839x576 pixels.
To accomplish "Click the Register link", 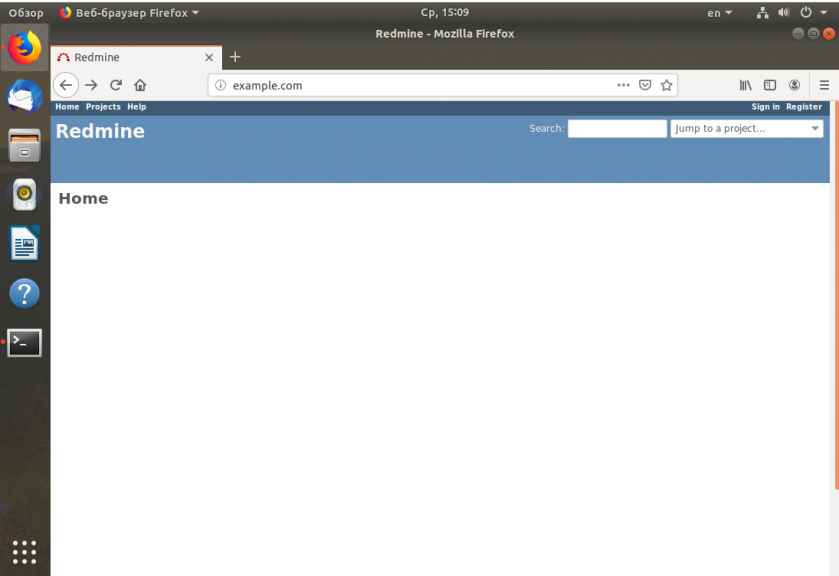I will click(x=804, y=107).
